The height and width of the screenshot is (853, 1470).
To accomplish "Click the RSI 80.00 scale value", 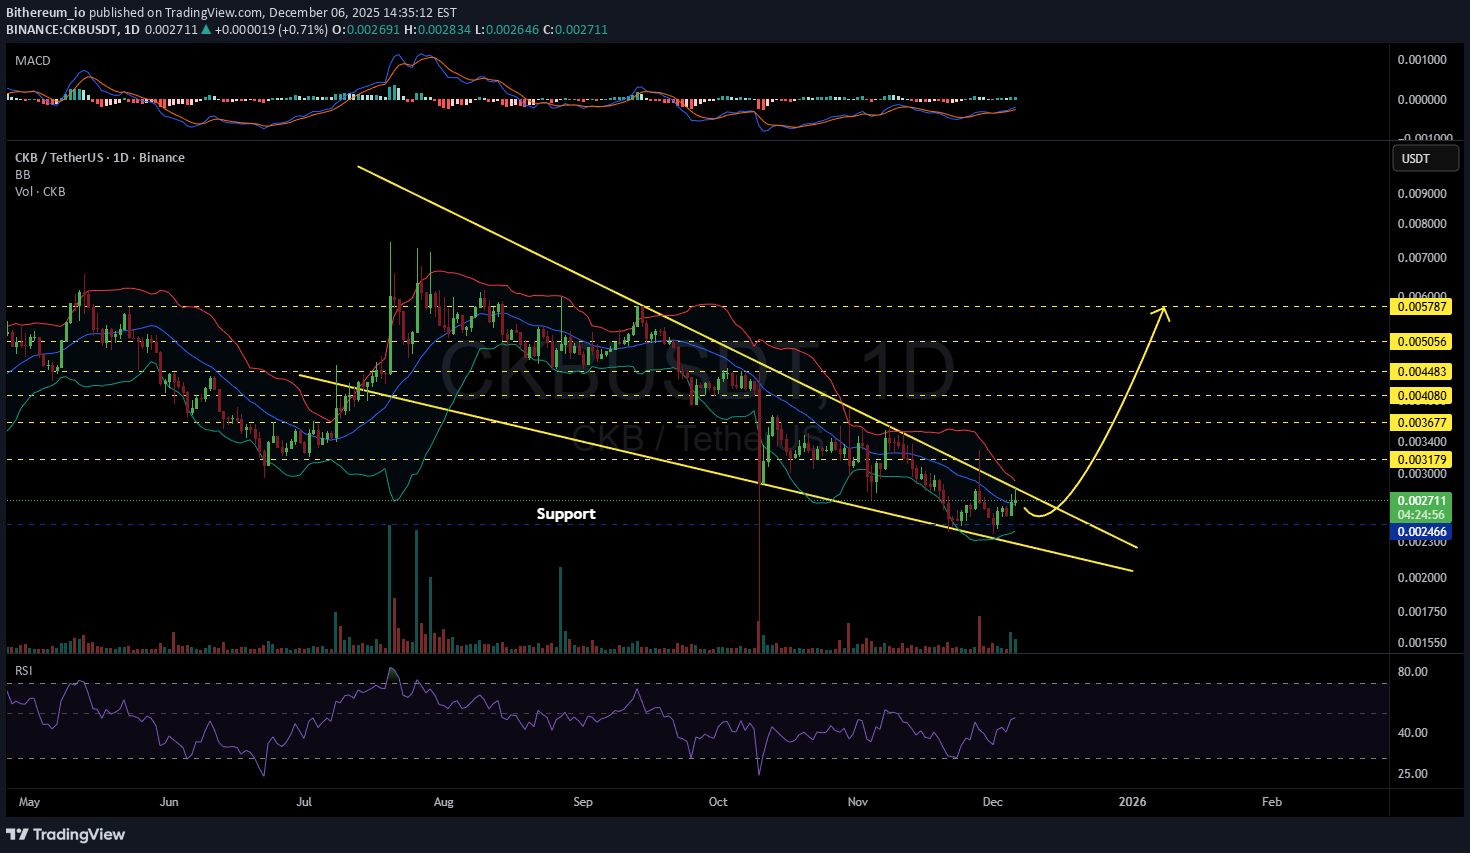I will 1412,672.
